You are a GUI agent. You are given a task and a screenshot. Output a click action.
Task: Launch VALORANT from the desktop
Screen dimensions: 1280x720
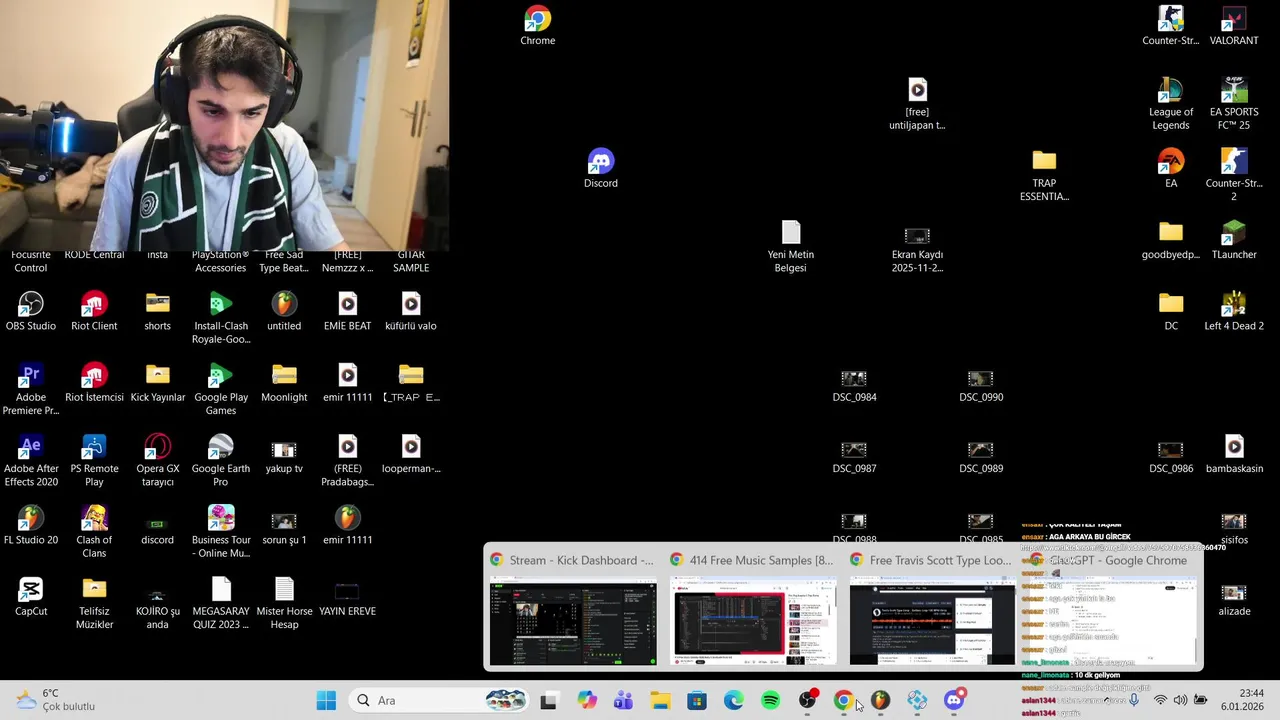1233,26
